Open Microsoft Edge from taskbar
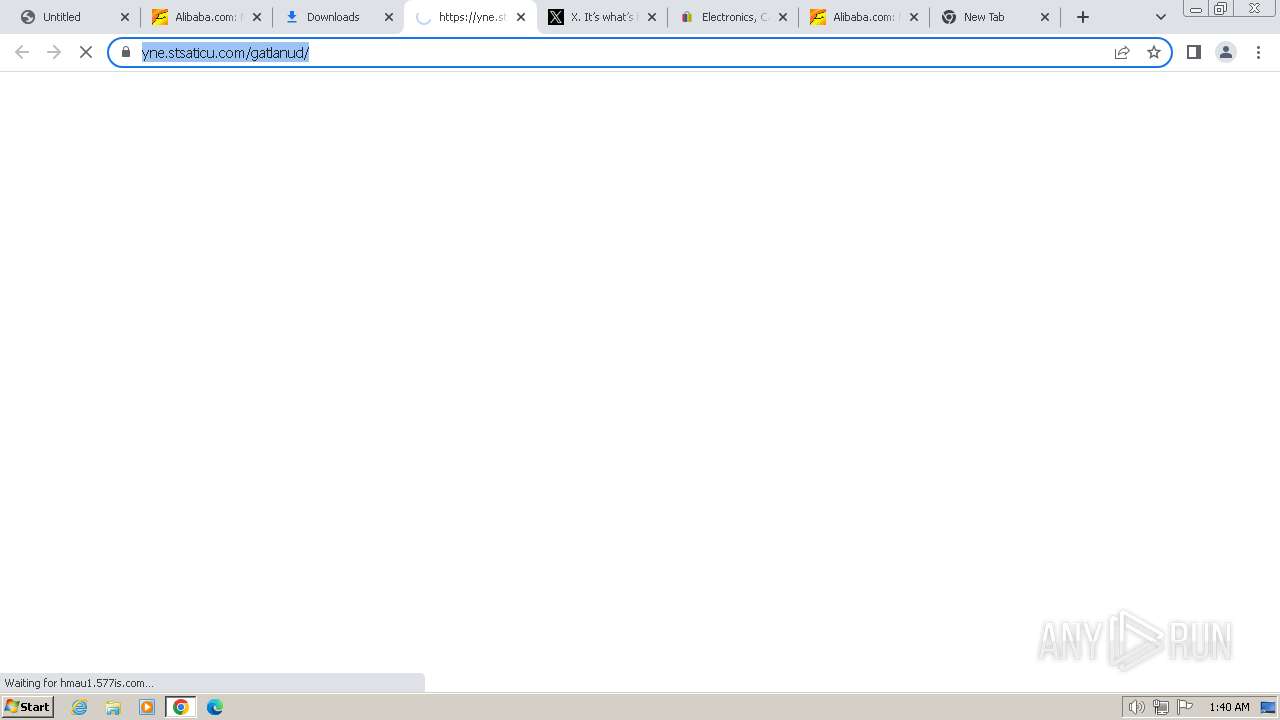Screen dimensions: 1280x720 click(x=215, y=707)
